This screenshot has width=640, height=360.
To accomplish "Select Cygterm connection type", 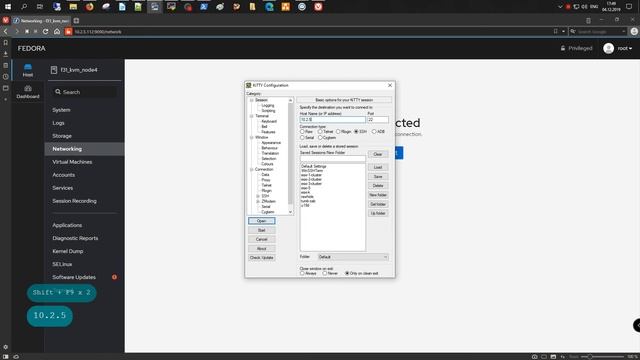I will (320, 138).
